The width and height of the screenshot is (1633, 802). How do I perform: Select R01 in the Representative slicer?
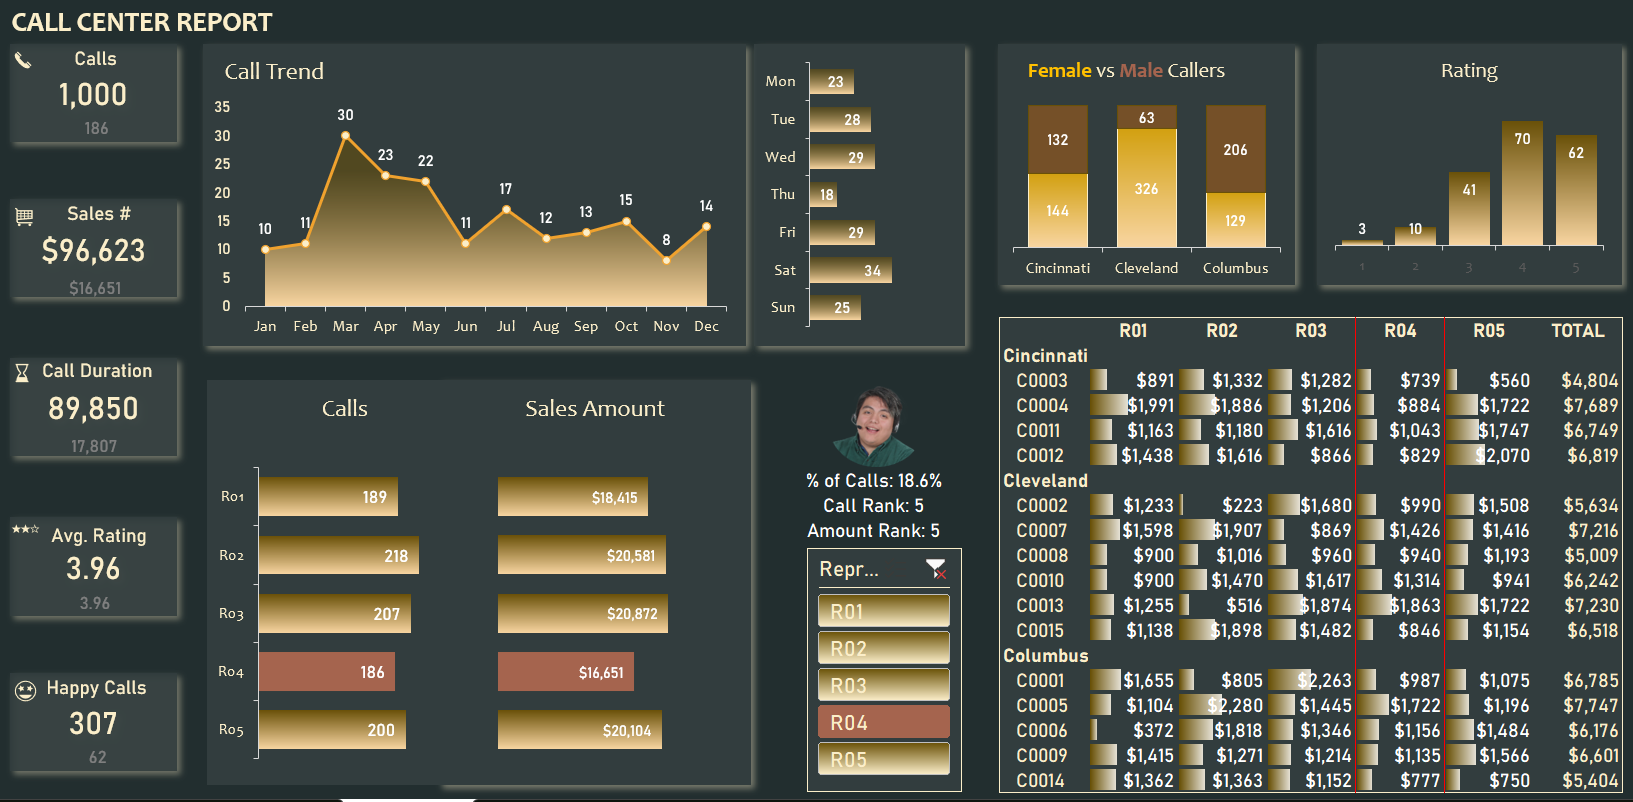tap(883, 611)
